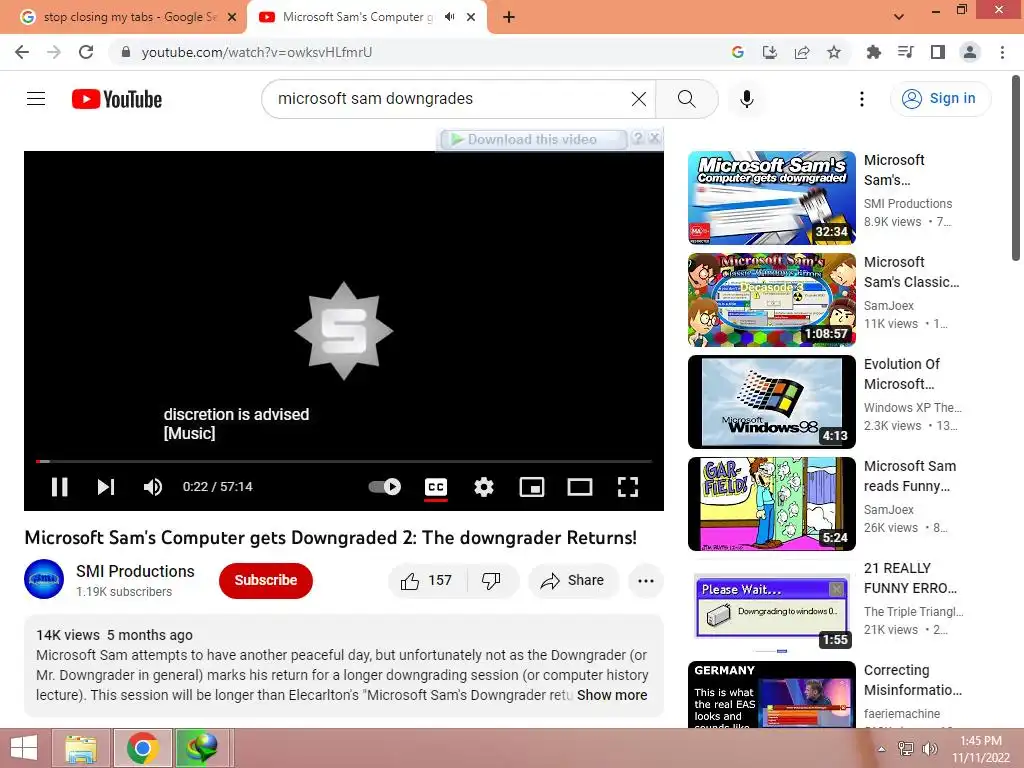Open Chrome extensions puzzle icon
1024x768 pixels.
873,52
